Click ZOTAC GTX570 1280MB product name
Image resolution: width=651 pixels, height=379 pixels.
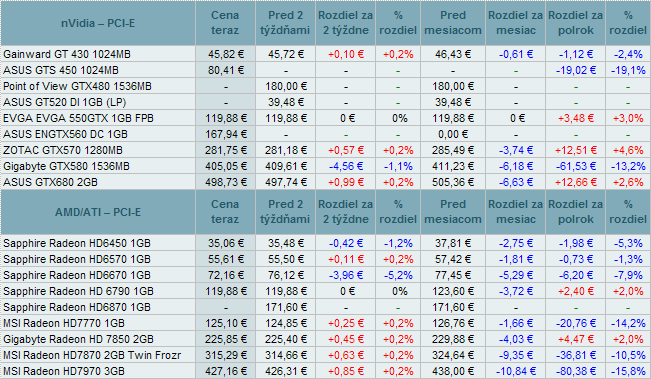click(63, 150)
